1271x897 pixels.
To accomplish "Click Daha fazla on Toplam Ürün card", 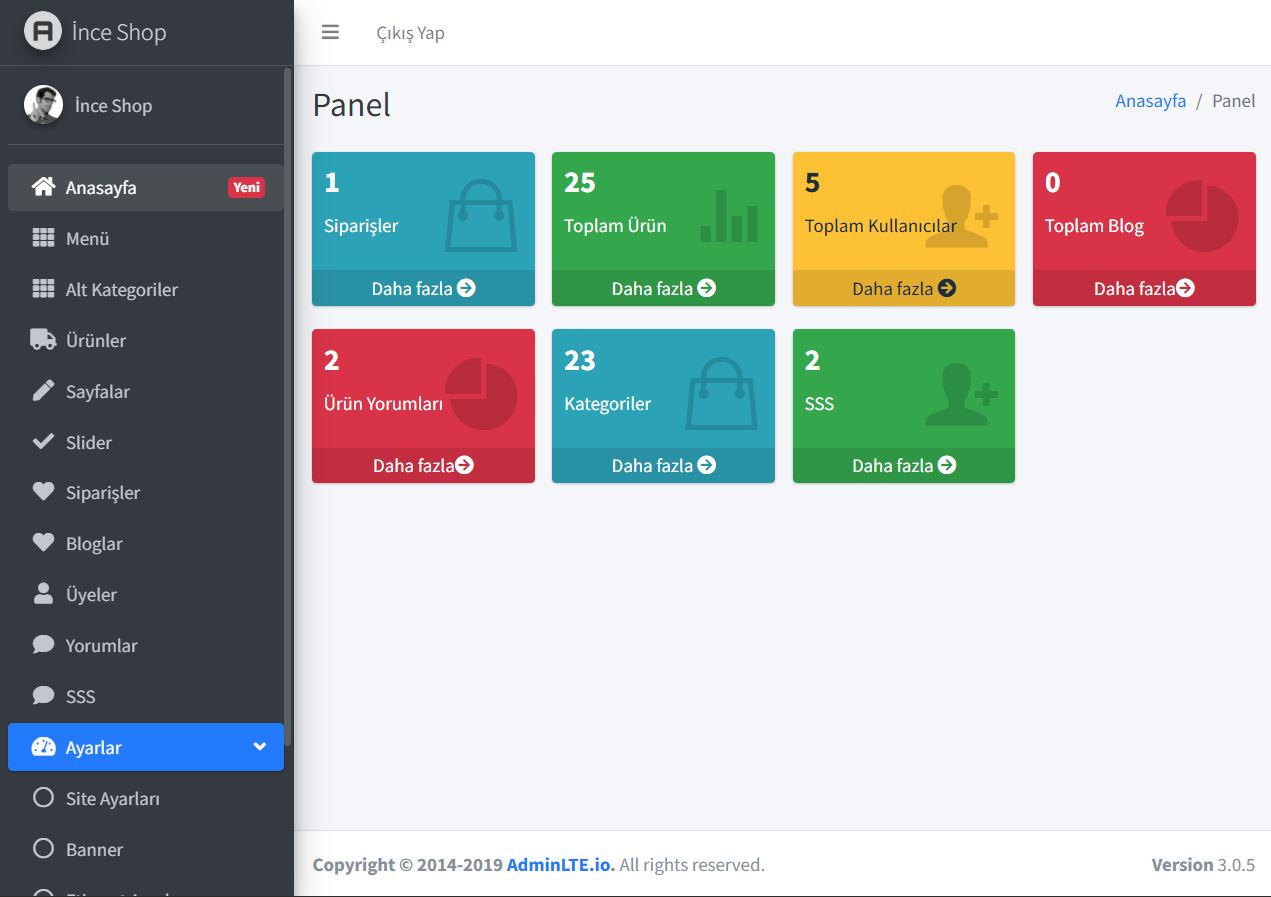I will [x=663, y=288].
